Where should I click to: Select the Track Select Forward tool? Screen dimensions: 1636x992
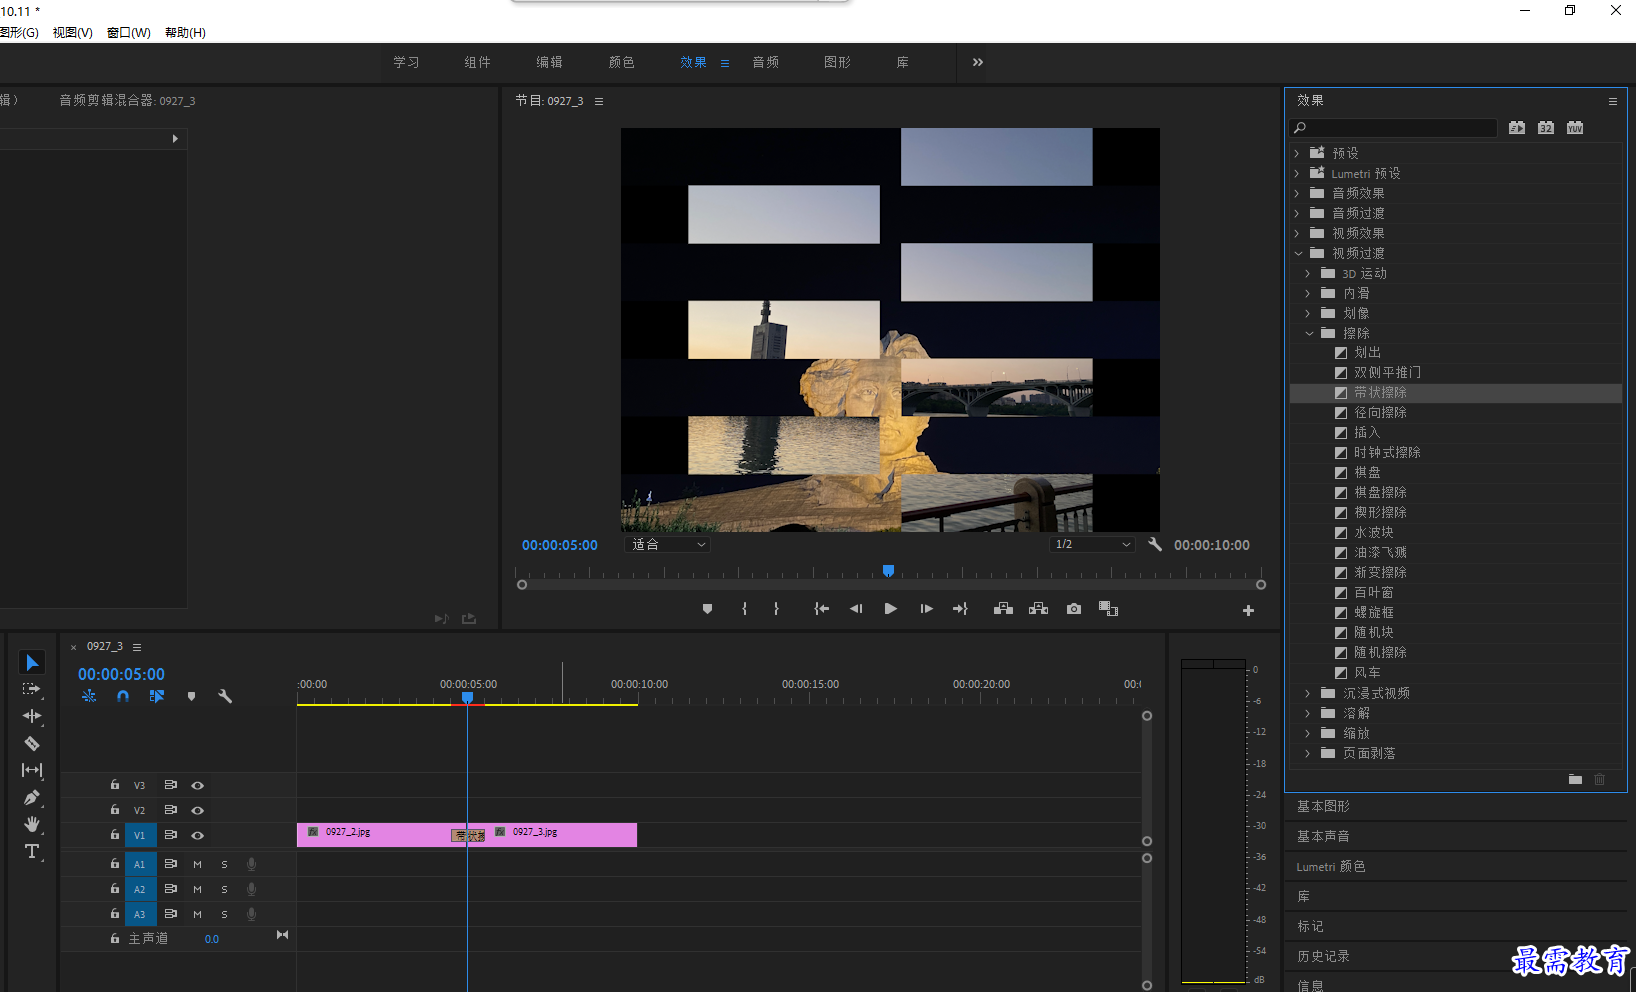click(32, 689)
